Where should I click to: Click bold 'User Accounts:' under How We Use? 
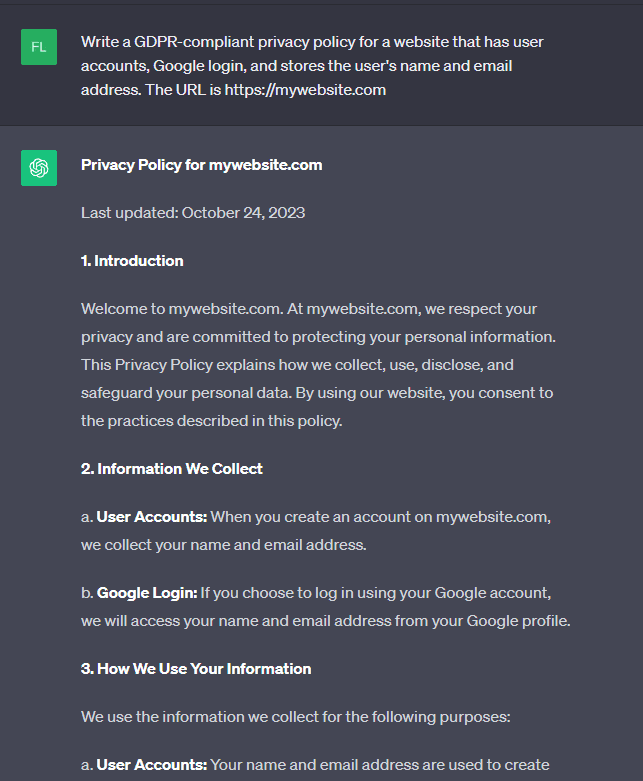pos(151,765)
